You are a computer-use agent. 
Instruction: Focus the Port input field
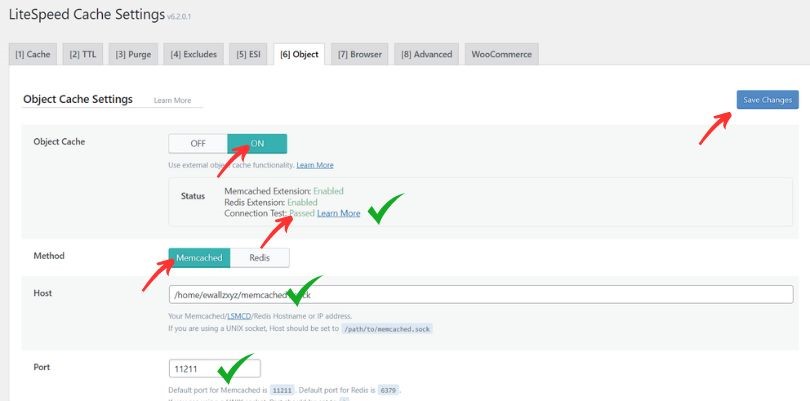pyautogui.click(x=214, y=369)
